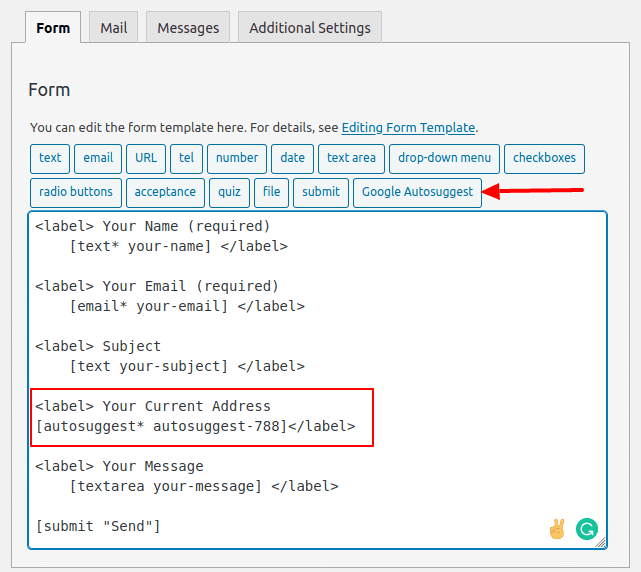Insert a file tag

coord(271,193)
